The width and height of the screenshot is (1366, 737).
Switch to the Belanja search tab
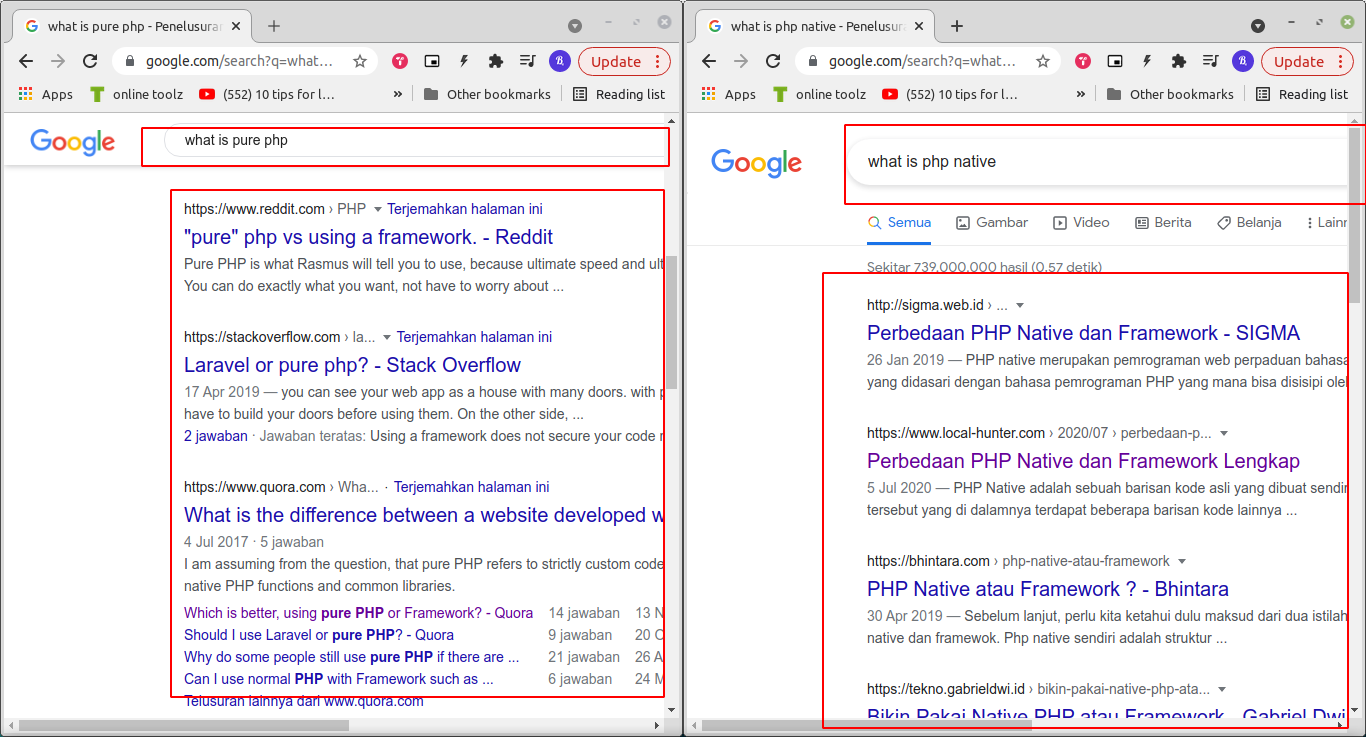(1249, 222)
